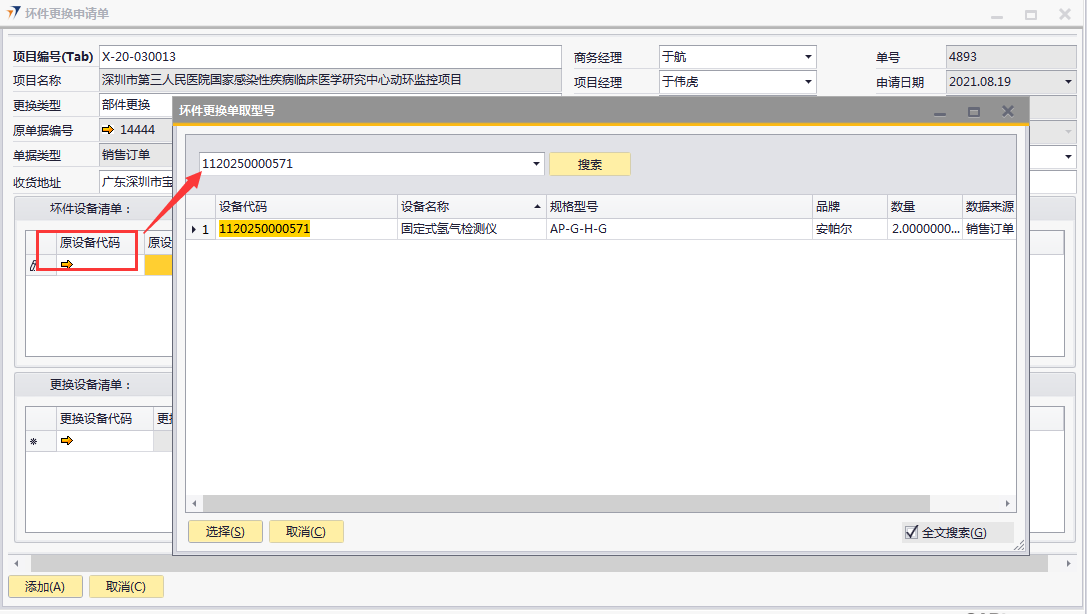The image size is (1087, 614).
Task: Toggle the 全文搜索(G) checkbox
Action: [x=911, y=532]
